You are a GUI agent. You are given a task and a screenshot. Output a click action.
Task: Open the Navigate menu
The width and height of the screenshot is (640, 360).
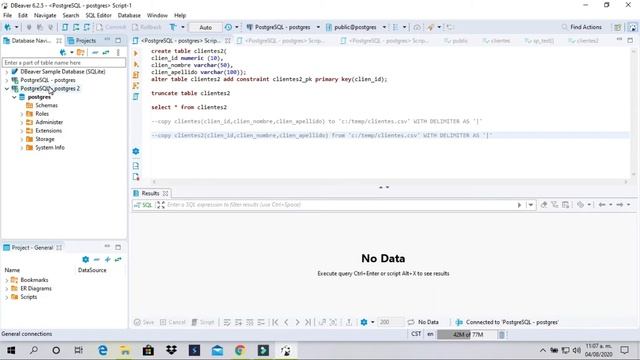pyautogui.click(x=45, y=15)
